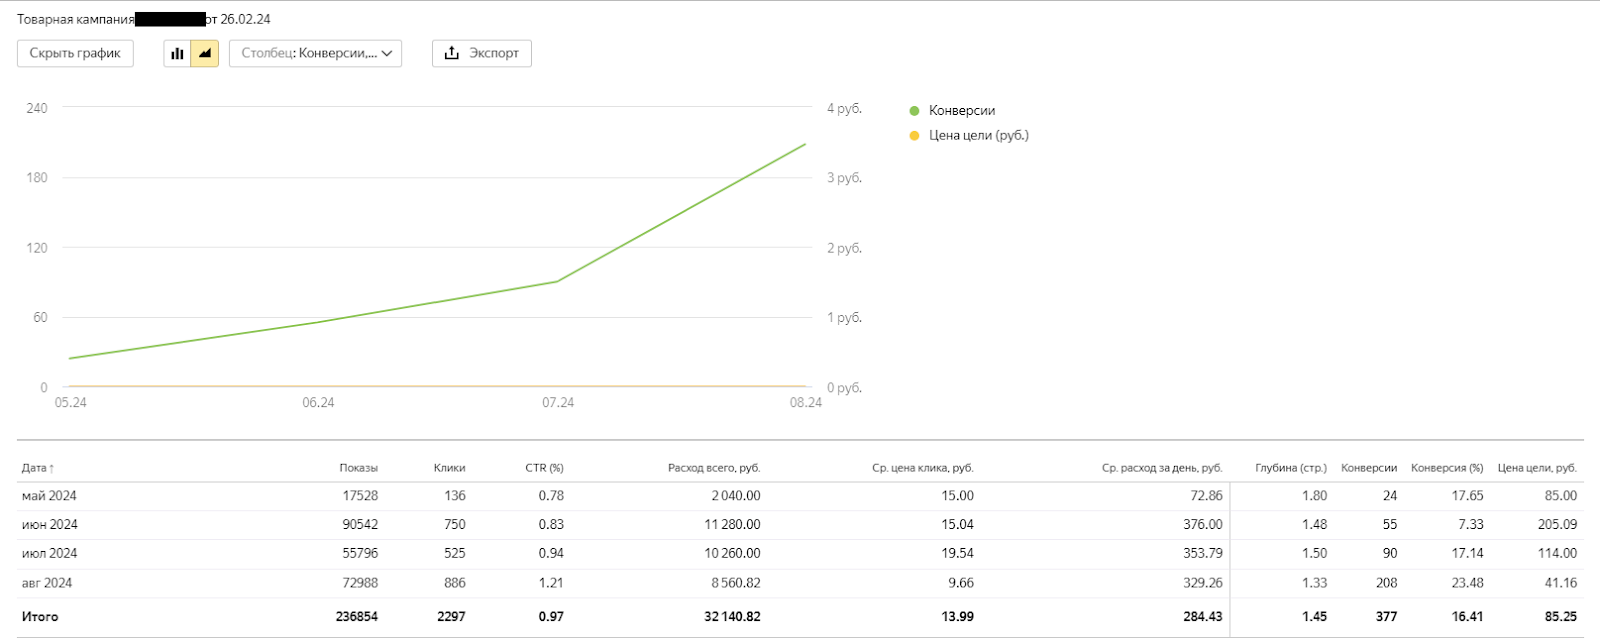Sort table by Клики column
1600x644 pixels.
449,468
